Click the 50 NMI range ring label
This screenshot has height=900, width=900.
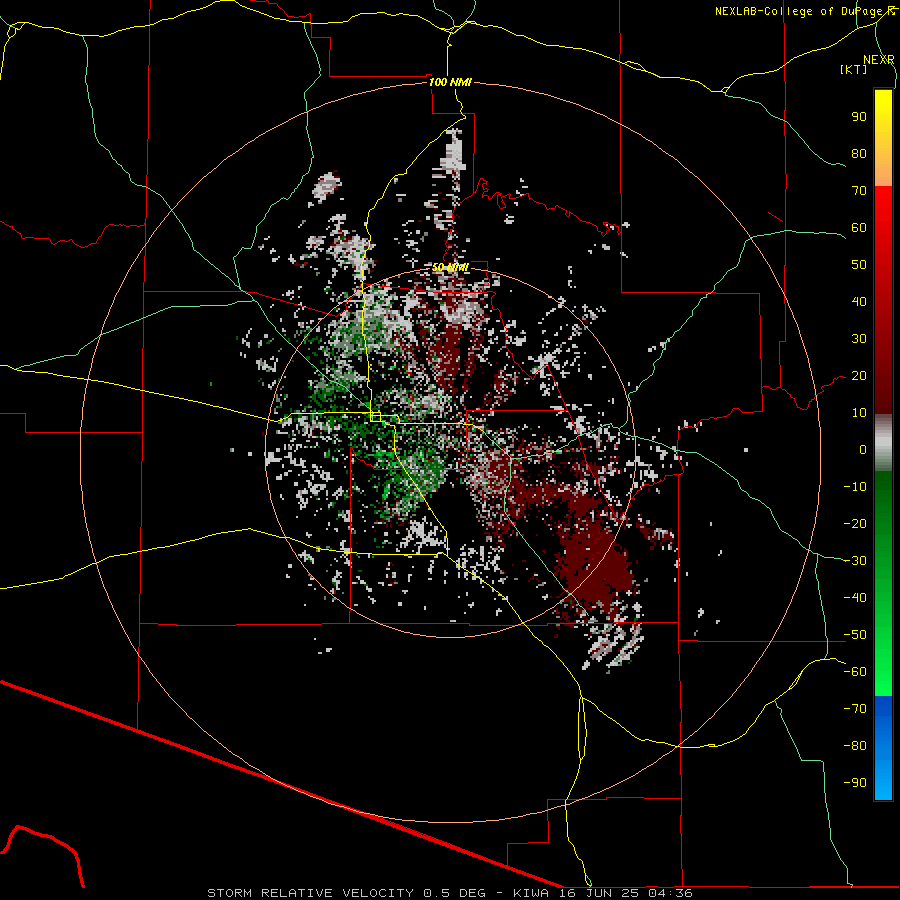tap(450, 267)
